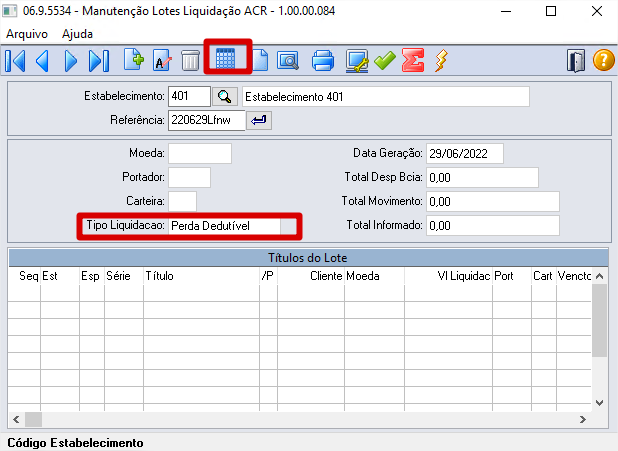Click the Vl Liquidac column header
The width and height of the screenshot is (618, 451).
click(449, 276)
